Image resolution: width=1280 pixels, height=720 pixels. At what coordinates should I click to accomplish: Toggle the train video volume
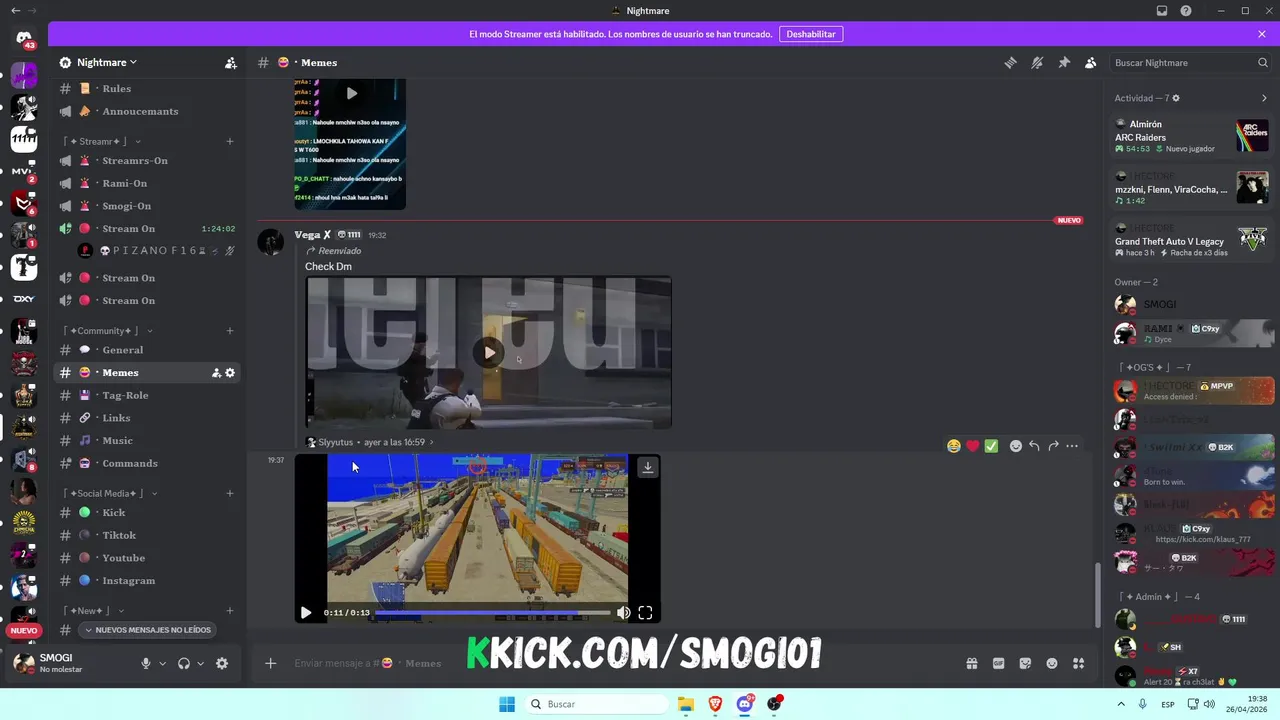point(623,613)
